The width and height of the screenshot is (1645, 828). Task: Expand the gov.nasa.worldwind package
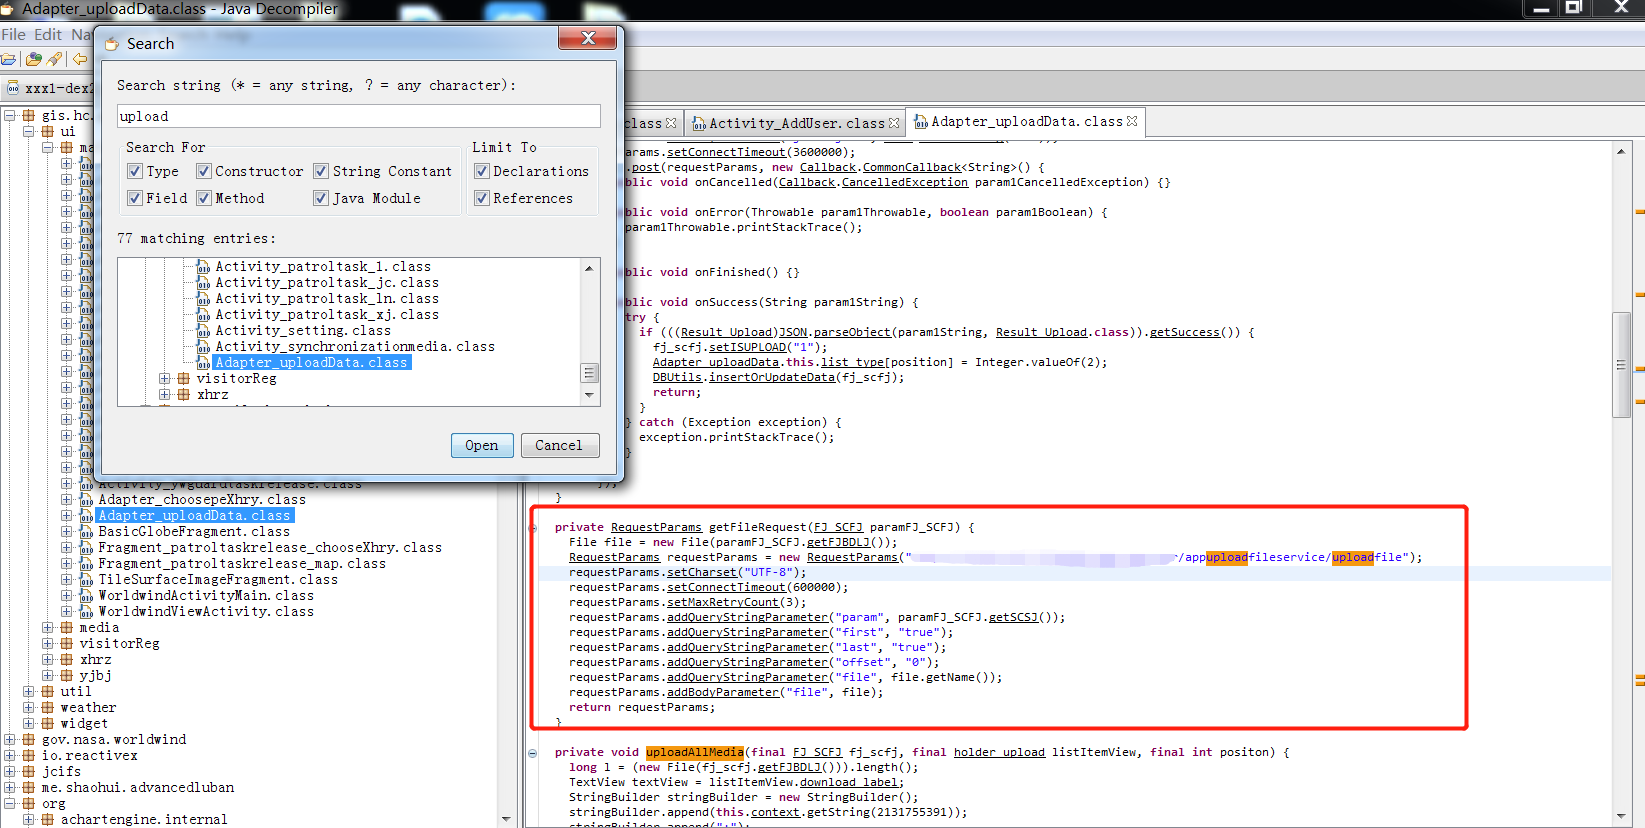click(x=10, y=740)
